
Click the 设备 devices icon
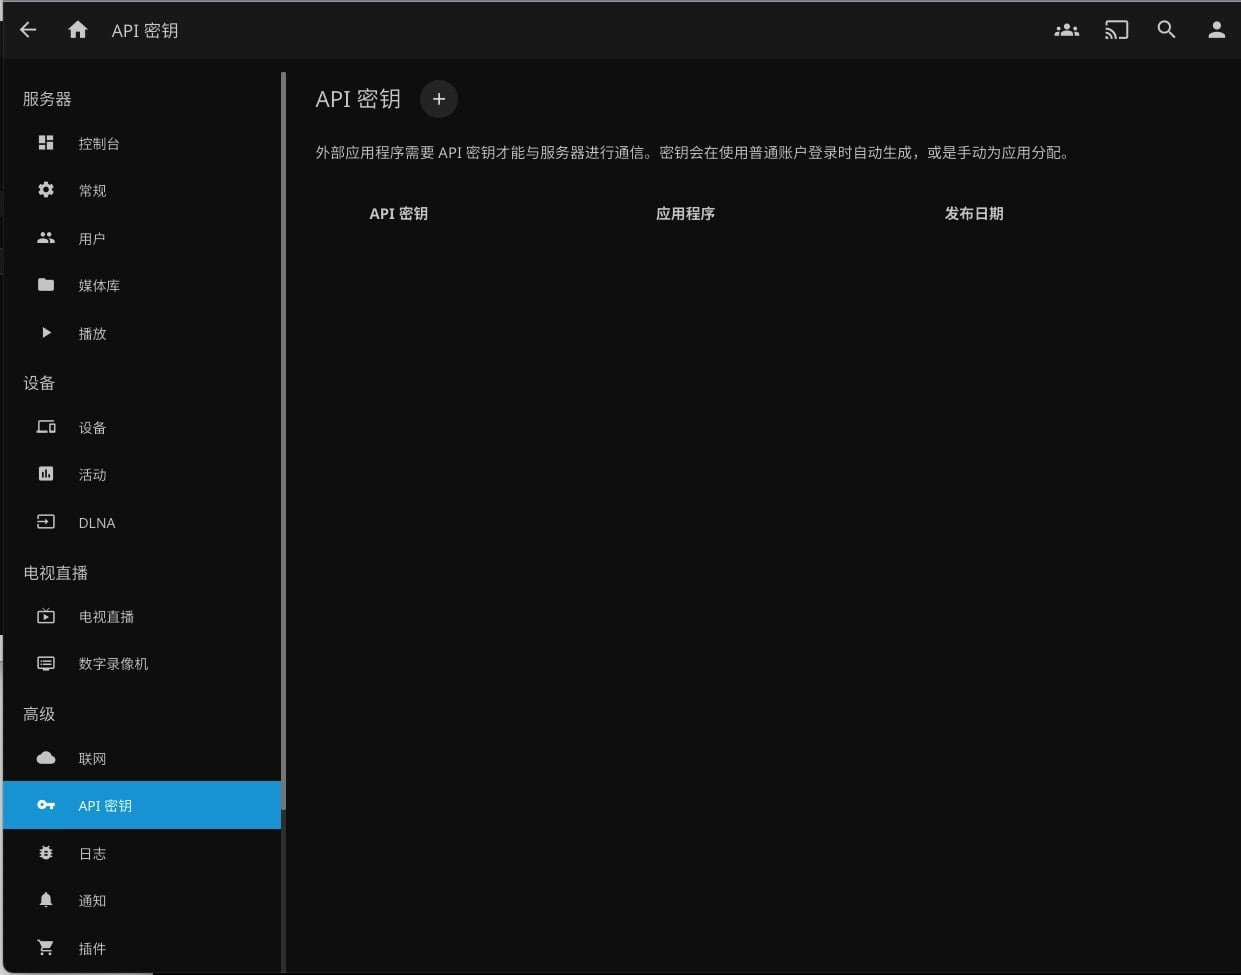click(46, 427)
